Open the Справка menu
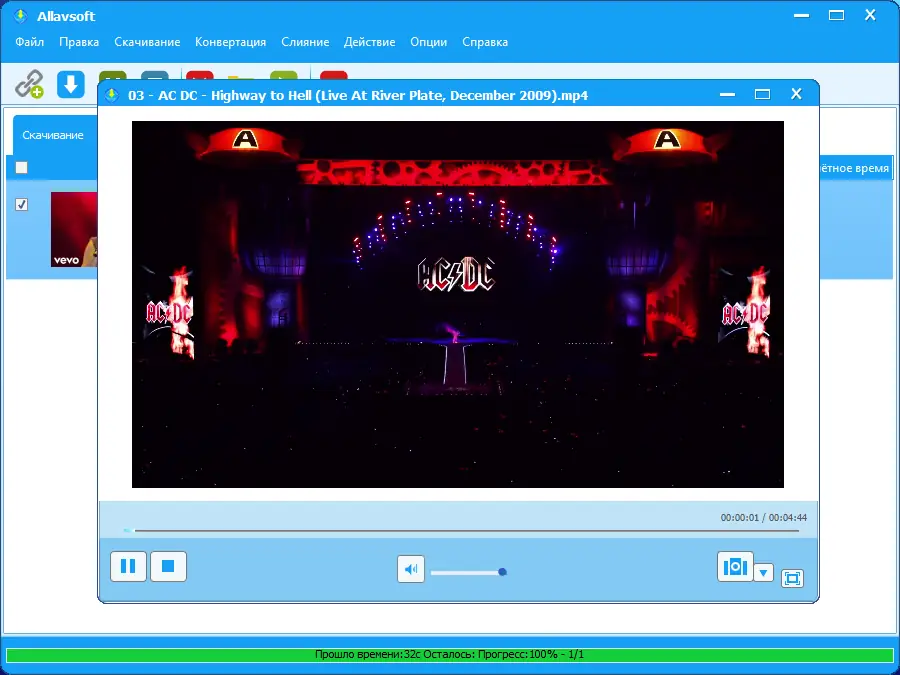900x675 pixels. tap(483, 42)
